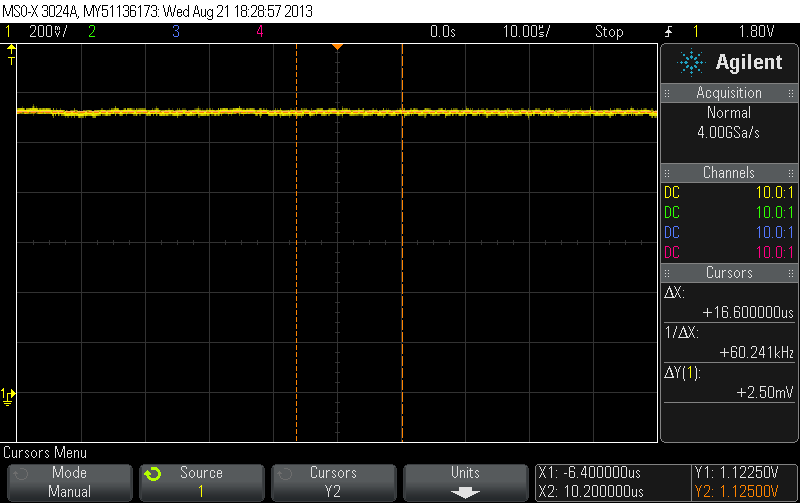Click the MSO-X 3024A timestamp header
800x503 pixels.
pyautogui.click(x=157, y=11)
